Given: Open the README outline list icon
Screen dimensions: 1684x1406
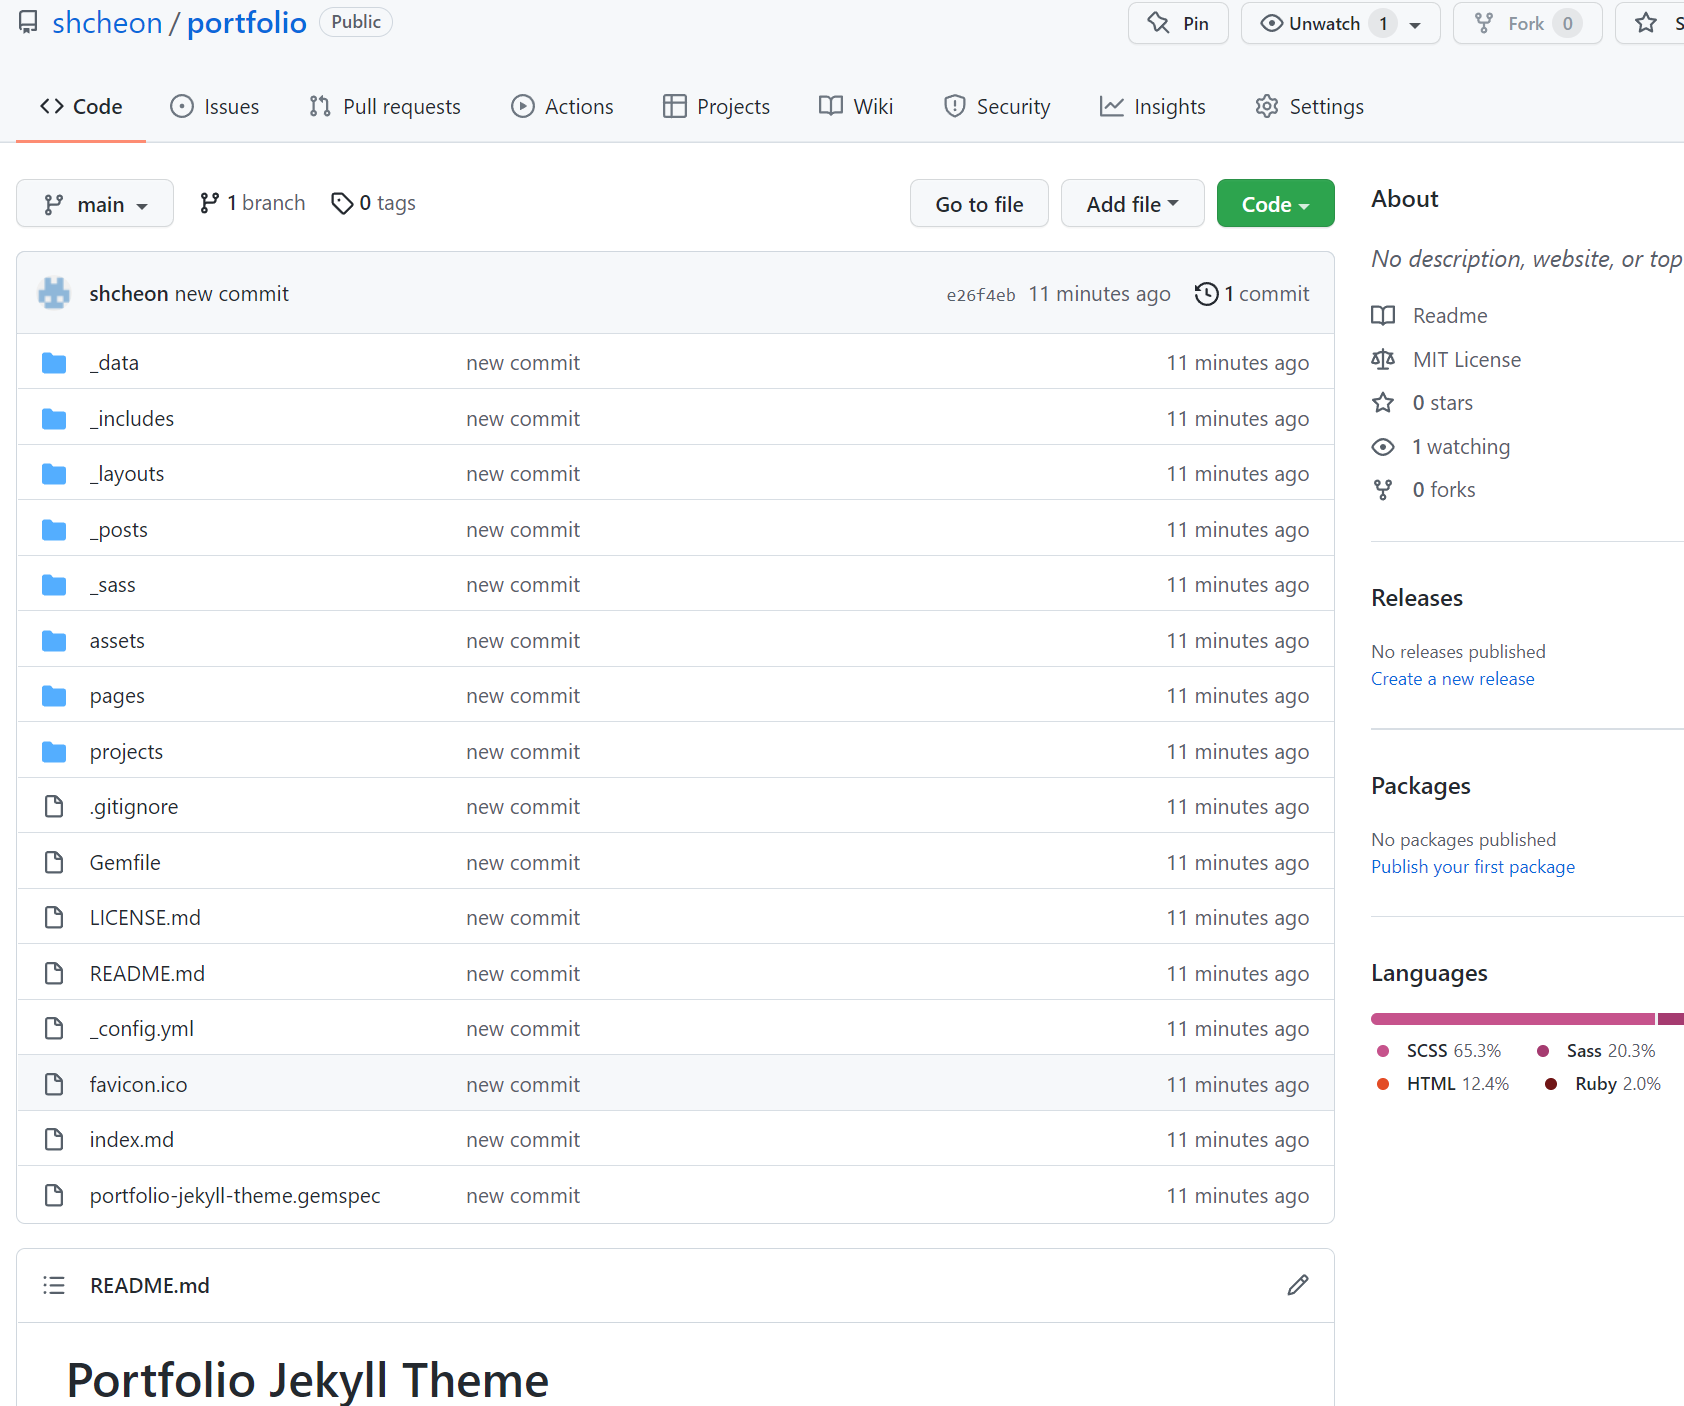Looking at the screenshot, I should pyautogui.click(x=54, y=1285).
